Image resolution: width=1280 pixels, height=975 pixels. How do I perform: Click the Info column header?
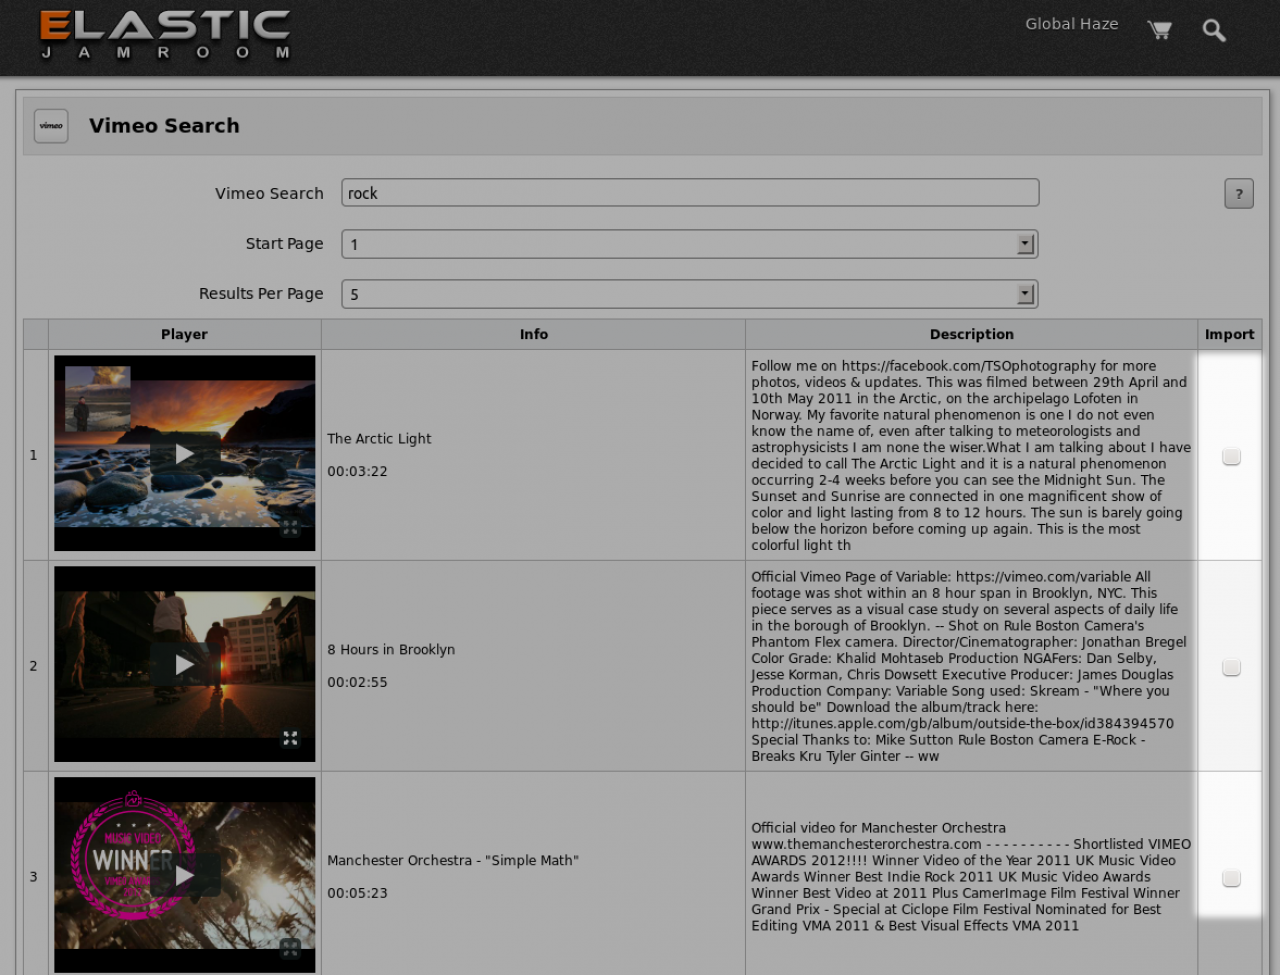click(x=534, y=334)
